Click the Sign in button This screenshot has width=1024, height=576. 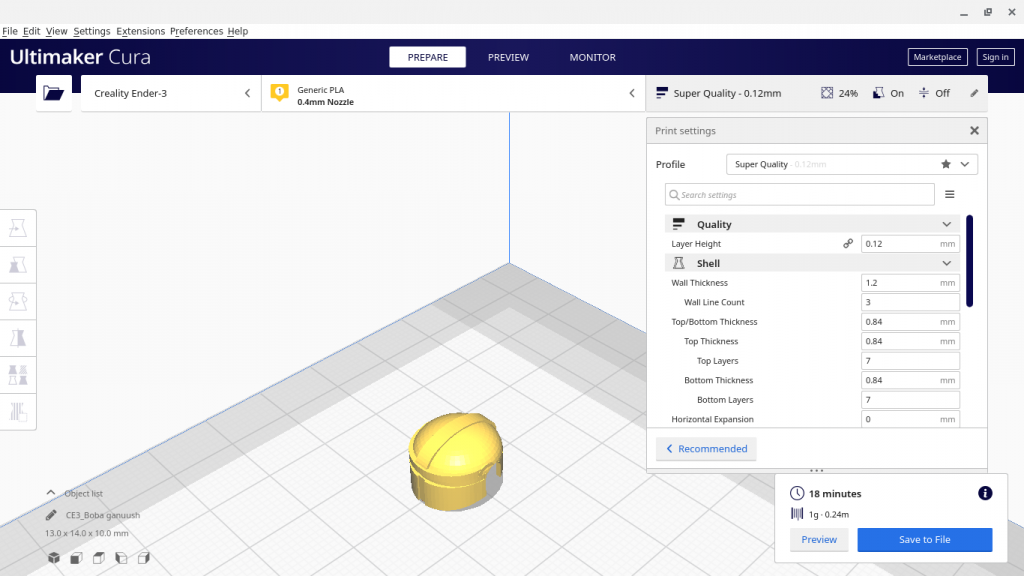tap(995, 57)
